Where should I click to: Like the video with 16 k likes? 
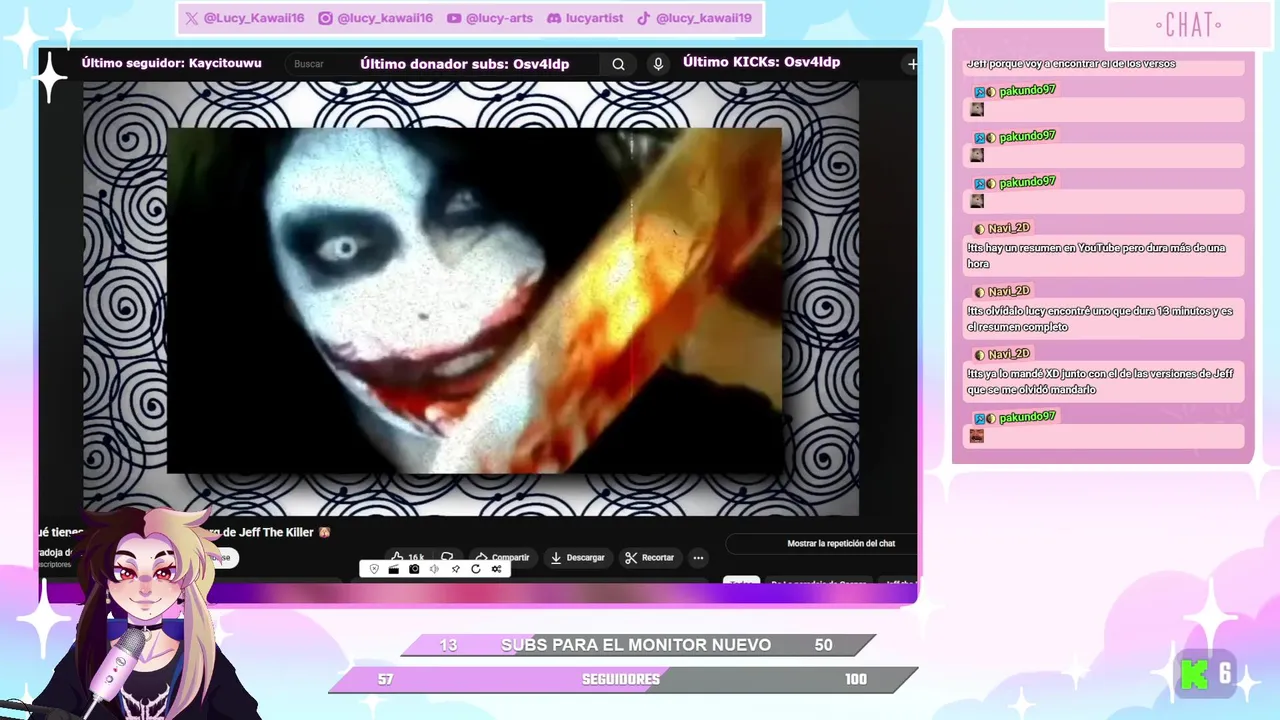coord(408,557)
